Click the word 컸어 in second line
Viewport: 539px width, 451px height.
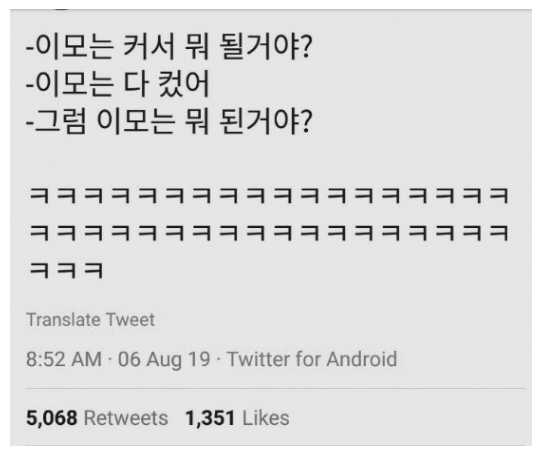pyautogui.click(x=183, y=84)
